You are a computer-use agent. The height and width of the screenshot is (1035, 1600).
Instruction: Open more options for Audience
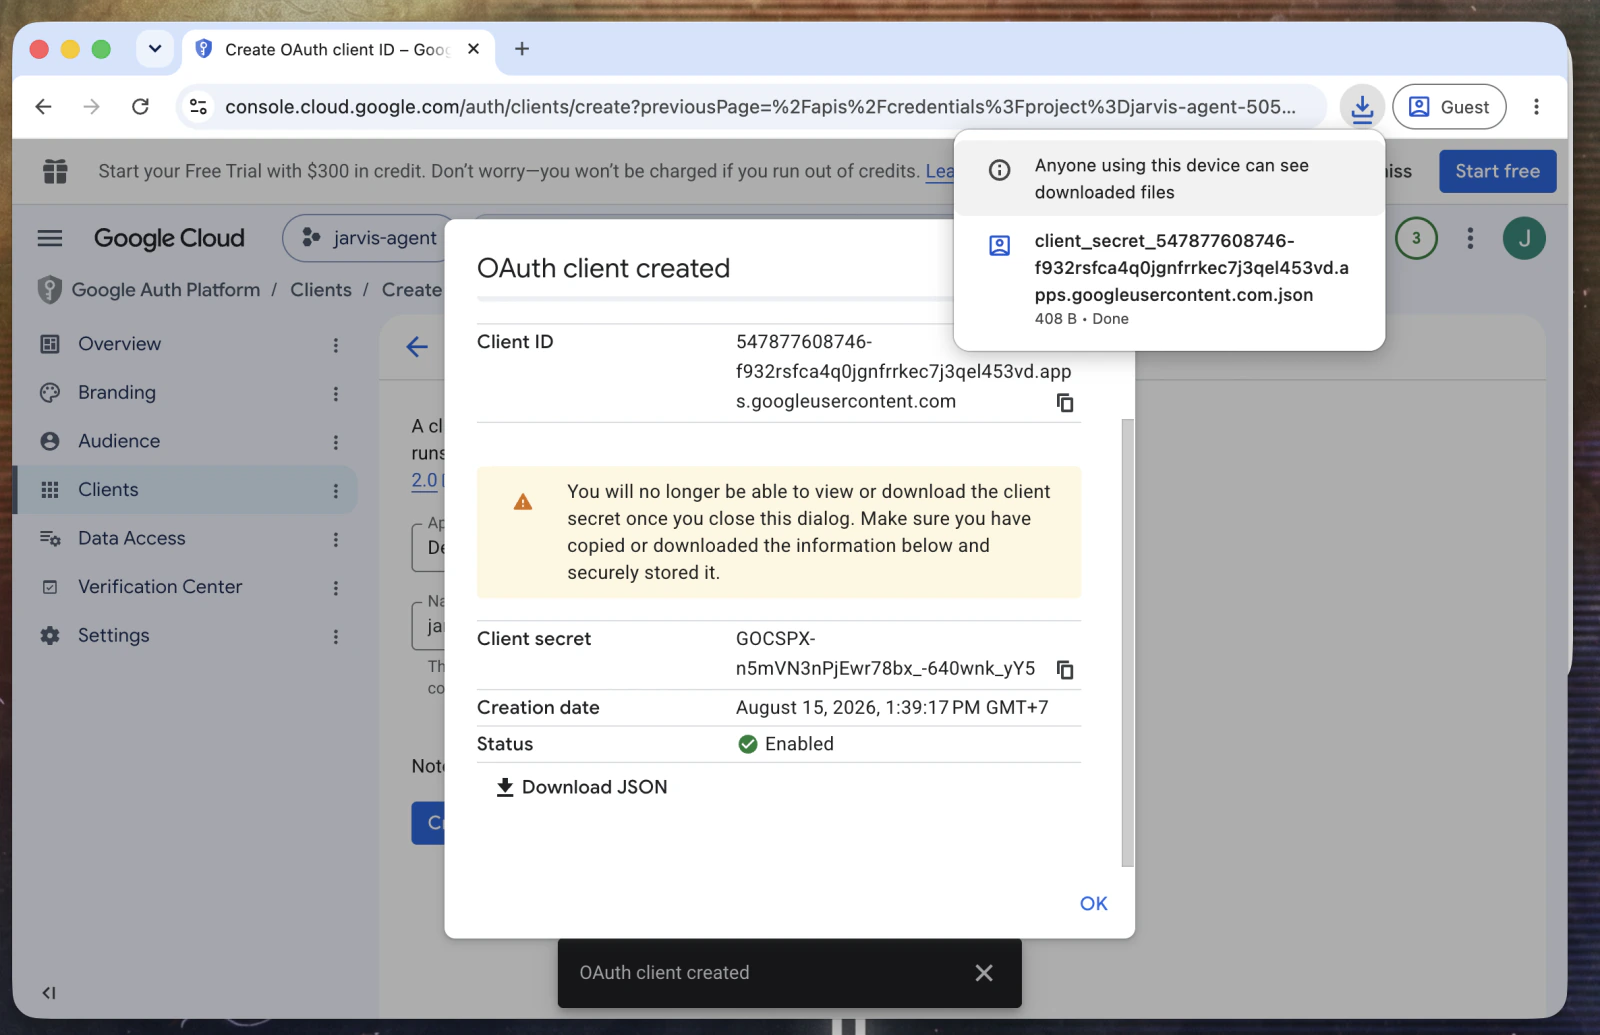[x=336, y=442]
